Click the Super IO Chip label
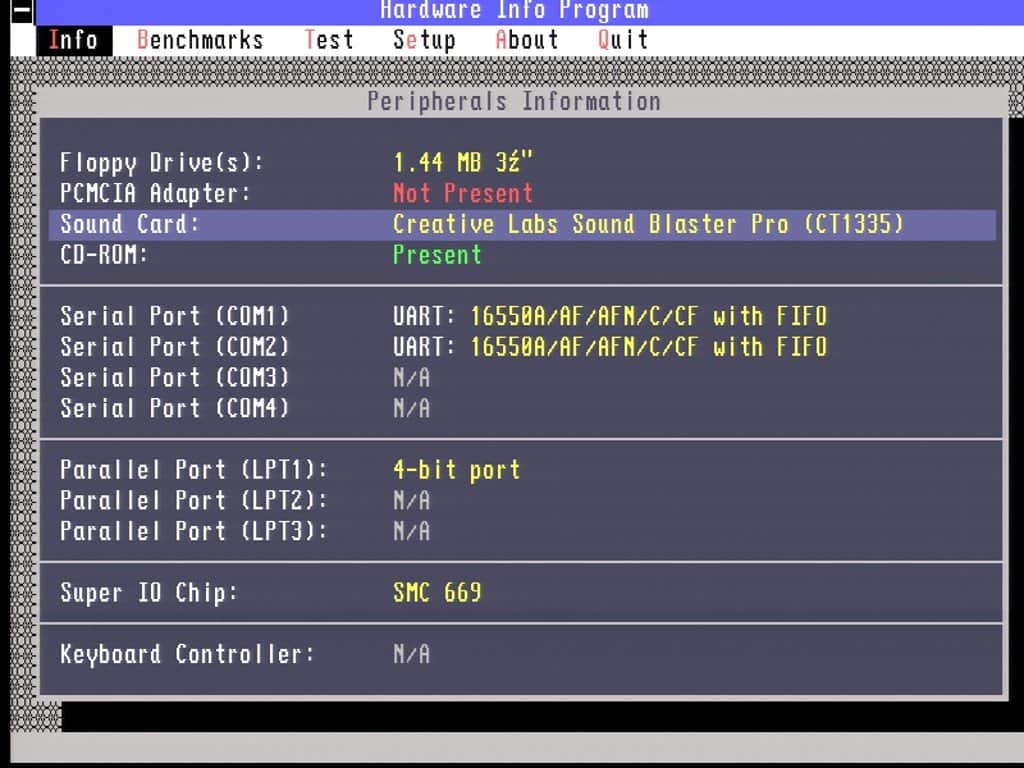The image size is (1024, 768). point(149,593)
